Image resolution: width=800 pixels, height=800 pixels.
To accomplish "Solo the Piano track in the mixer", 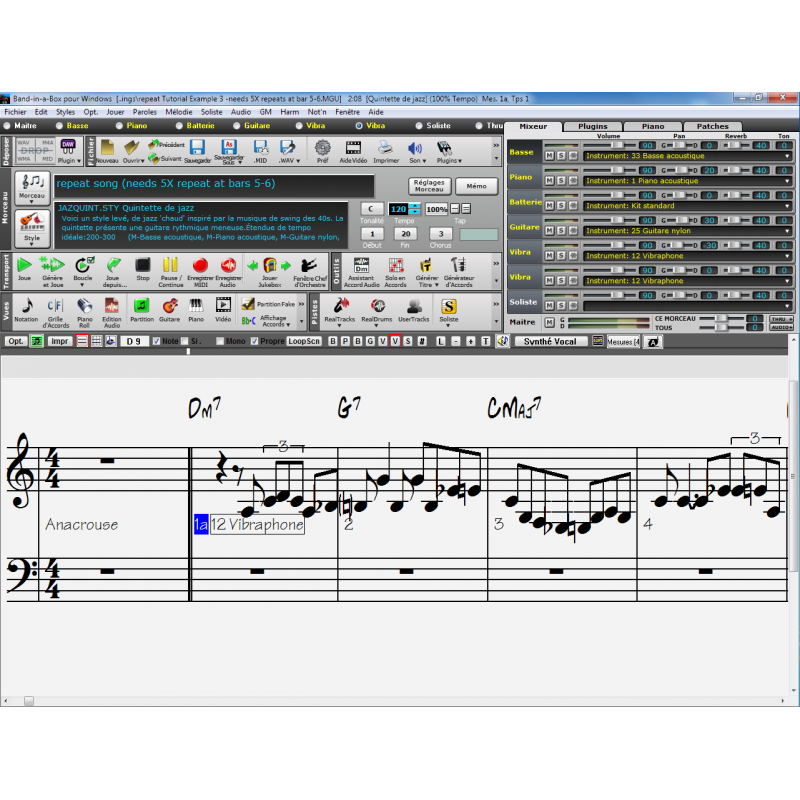I will click(x=561, y=181).
